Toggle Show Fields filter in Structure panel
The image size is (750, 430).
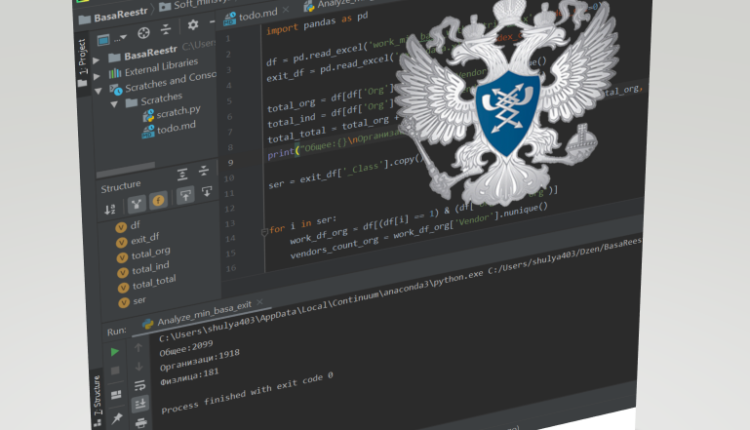click(x=159, y=201)
